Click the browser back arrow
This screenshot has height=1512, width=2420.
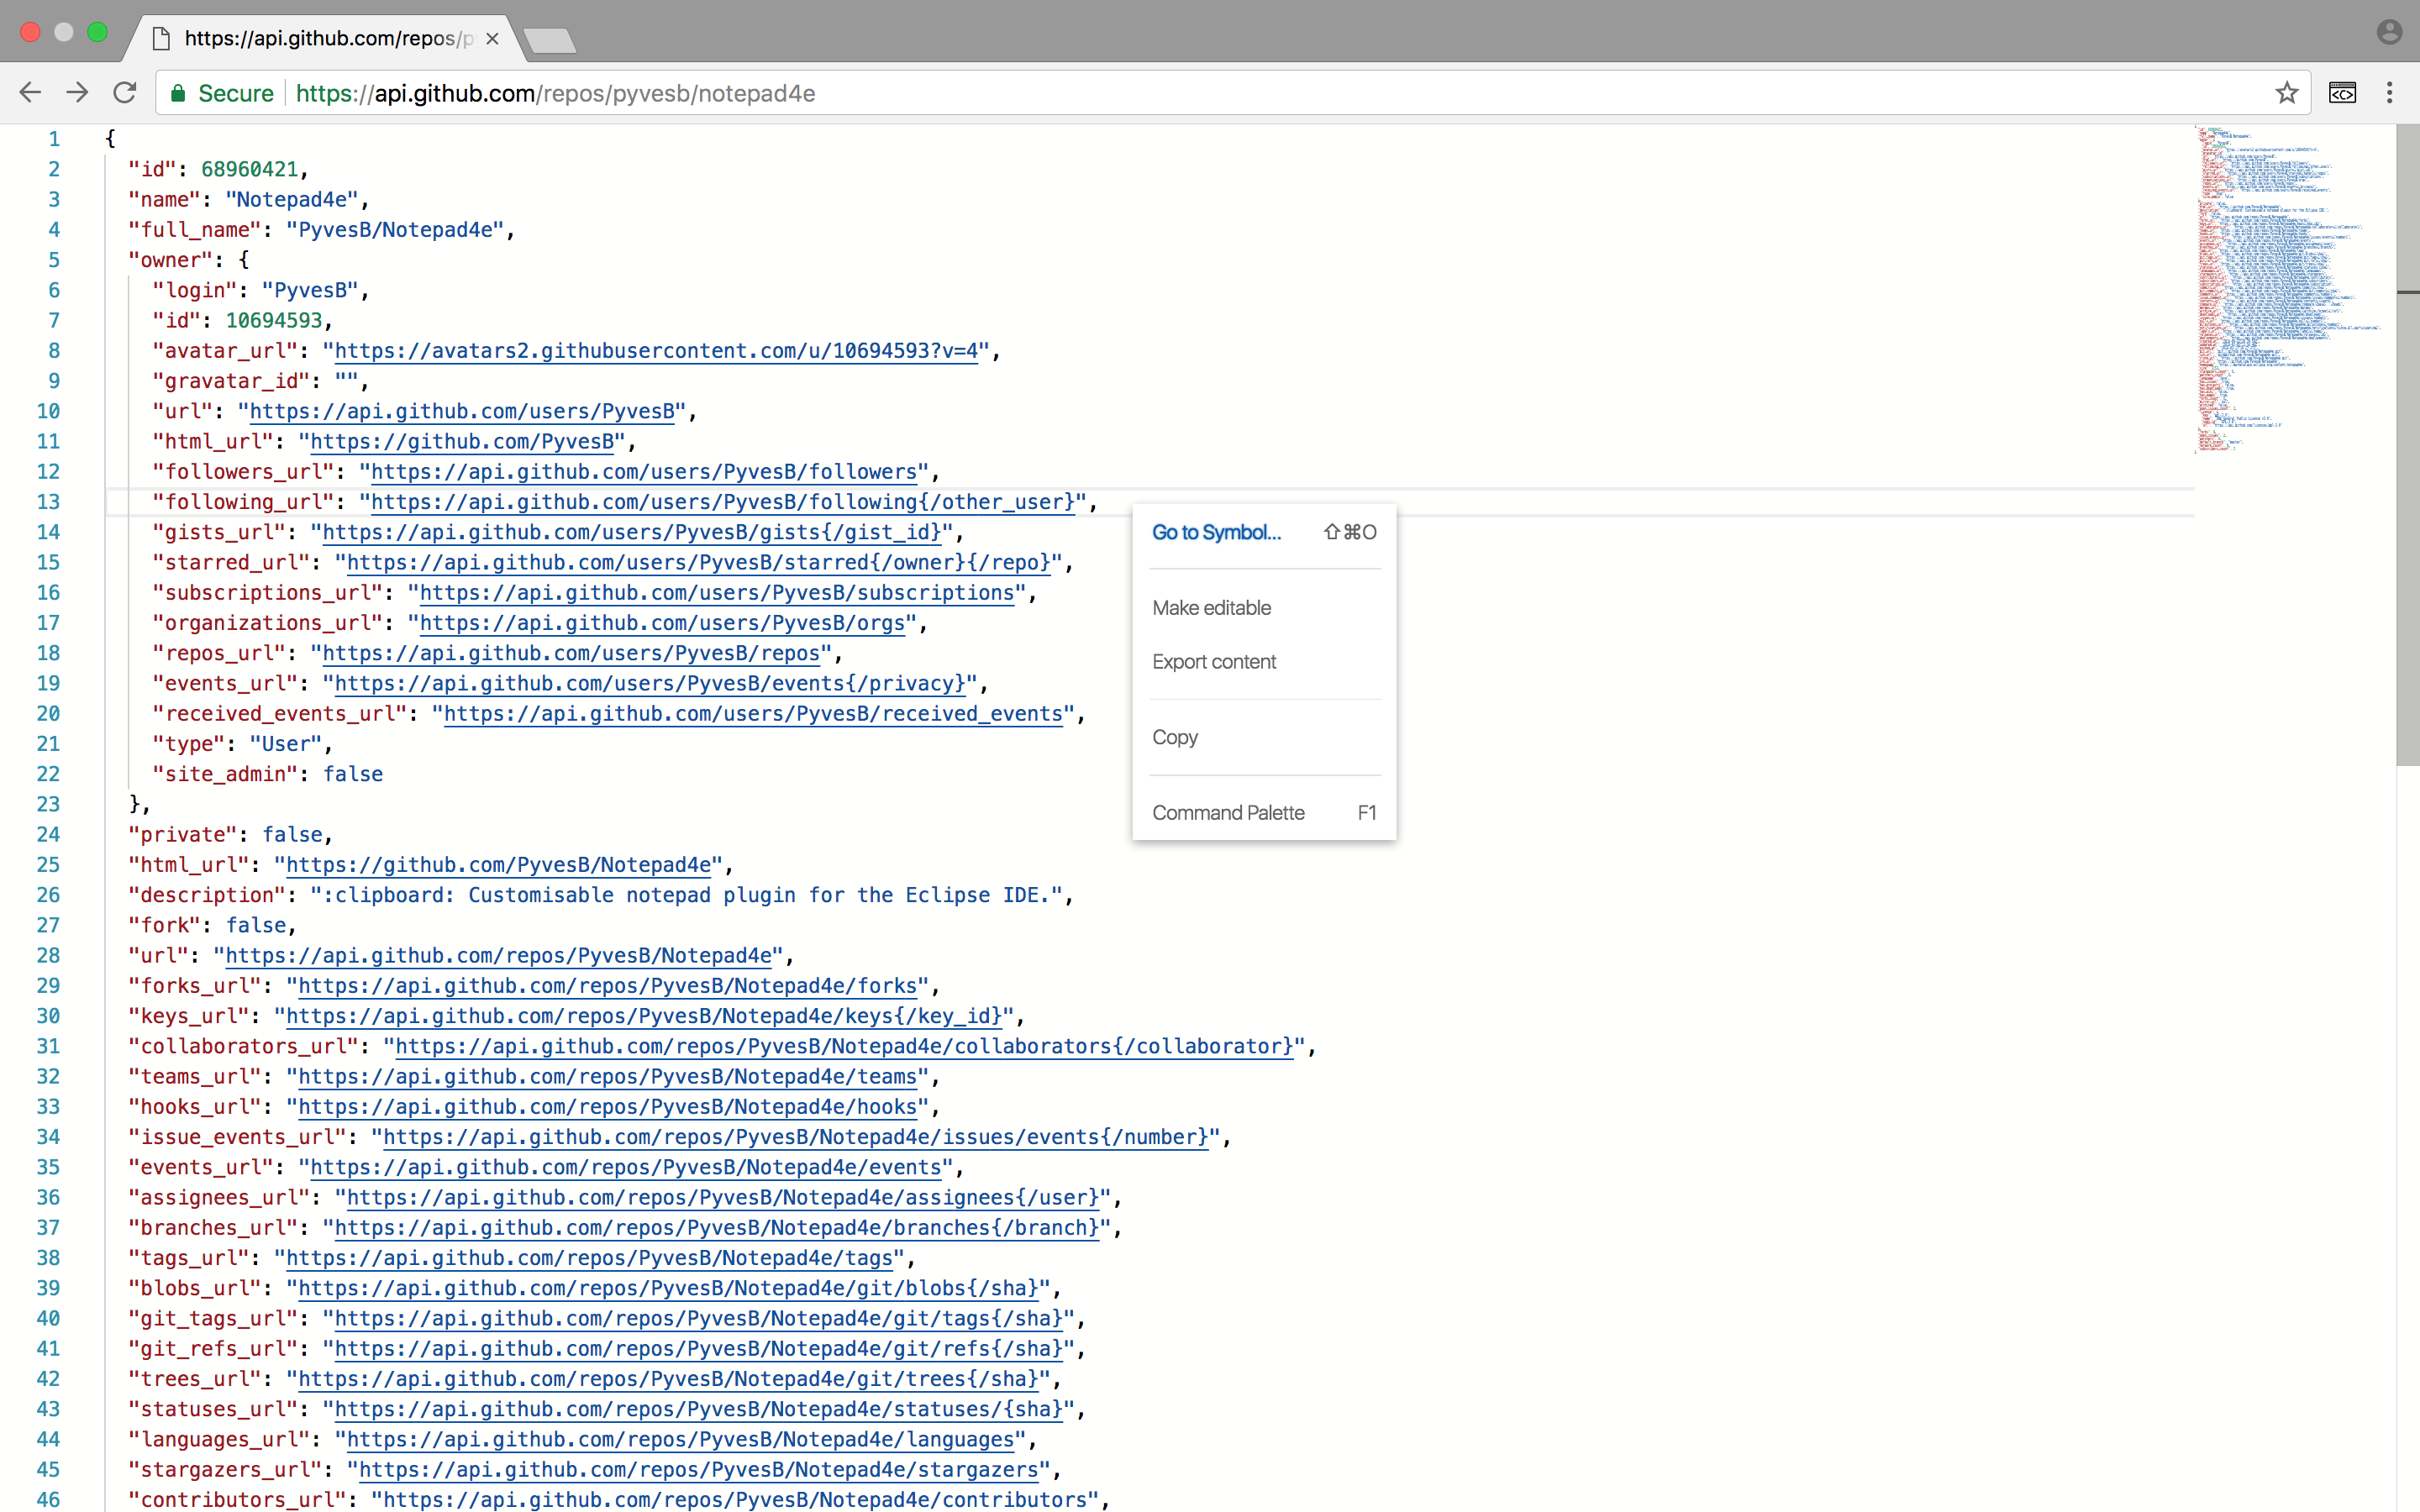[30, 93]
